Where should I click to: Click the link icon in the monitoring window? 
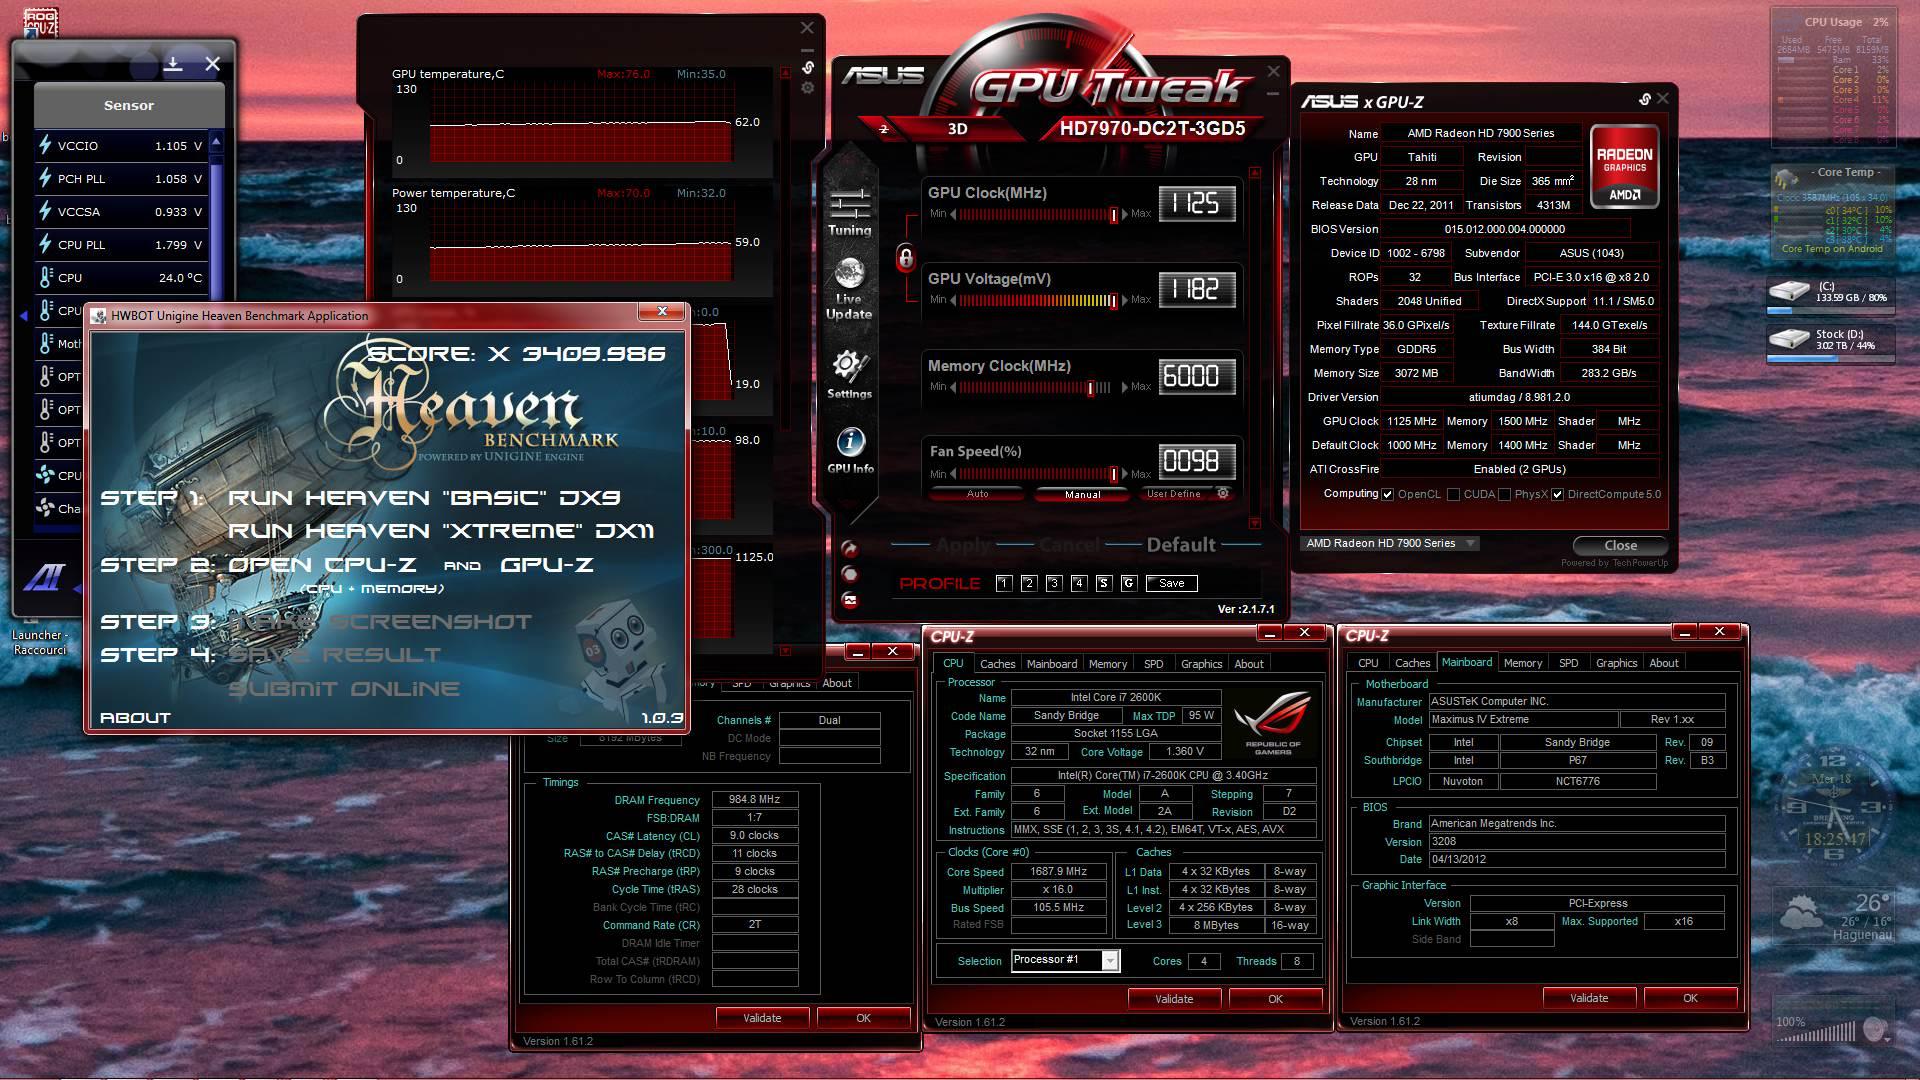click(807, 68)
